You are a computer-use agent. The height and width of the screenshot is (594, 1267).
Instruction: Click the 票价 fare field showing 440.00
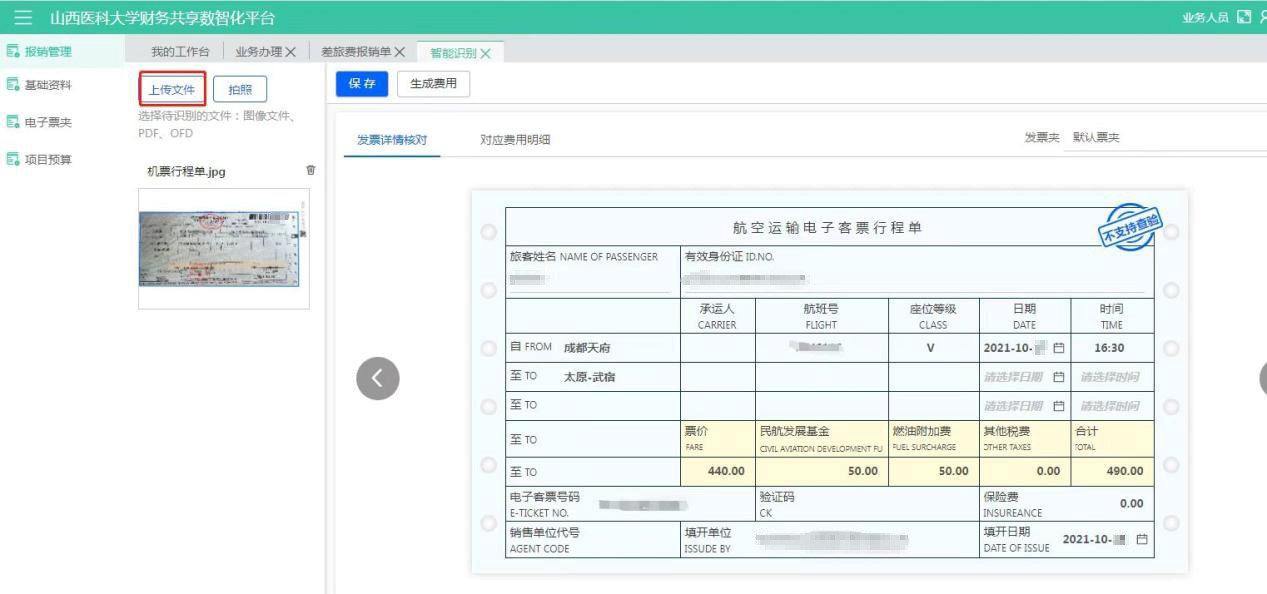pyautogui.click(x=718, y=470)
